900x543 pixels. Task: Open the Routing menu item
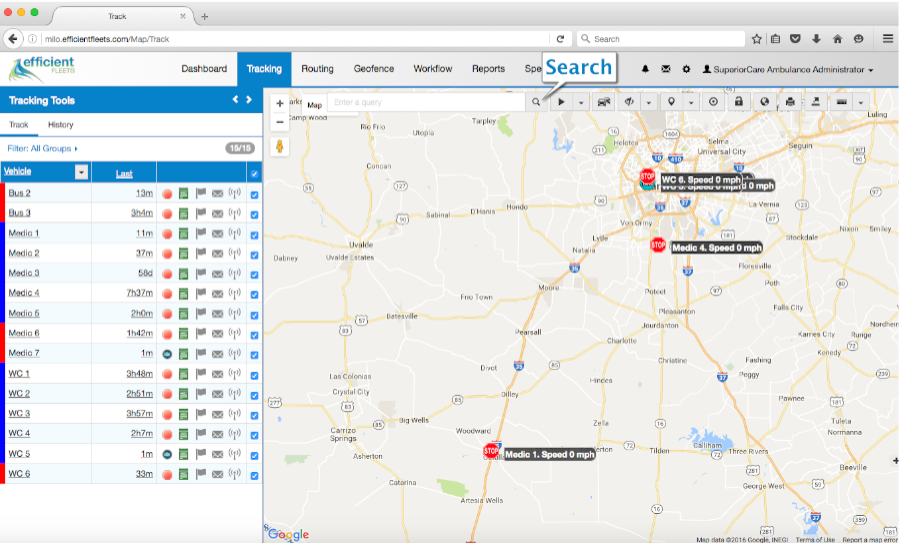pos(317,69)
